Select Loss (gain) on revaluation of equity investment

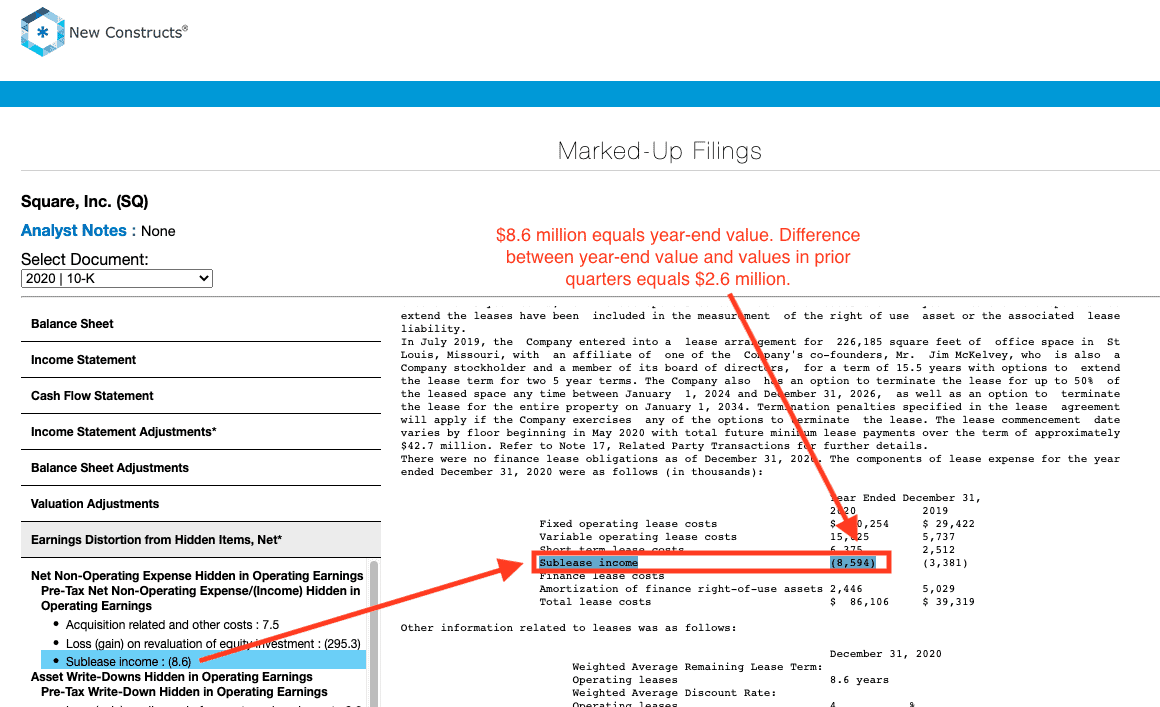213,643
